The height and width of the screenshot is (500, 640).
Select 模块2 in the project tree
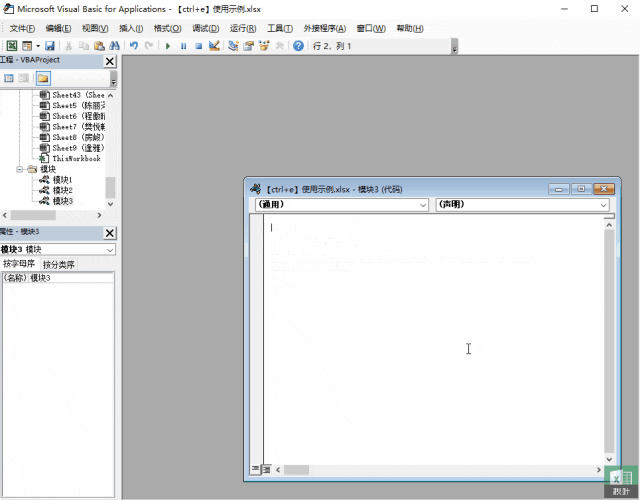[x=56, y=190]
